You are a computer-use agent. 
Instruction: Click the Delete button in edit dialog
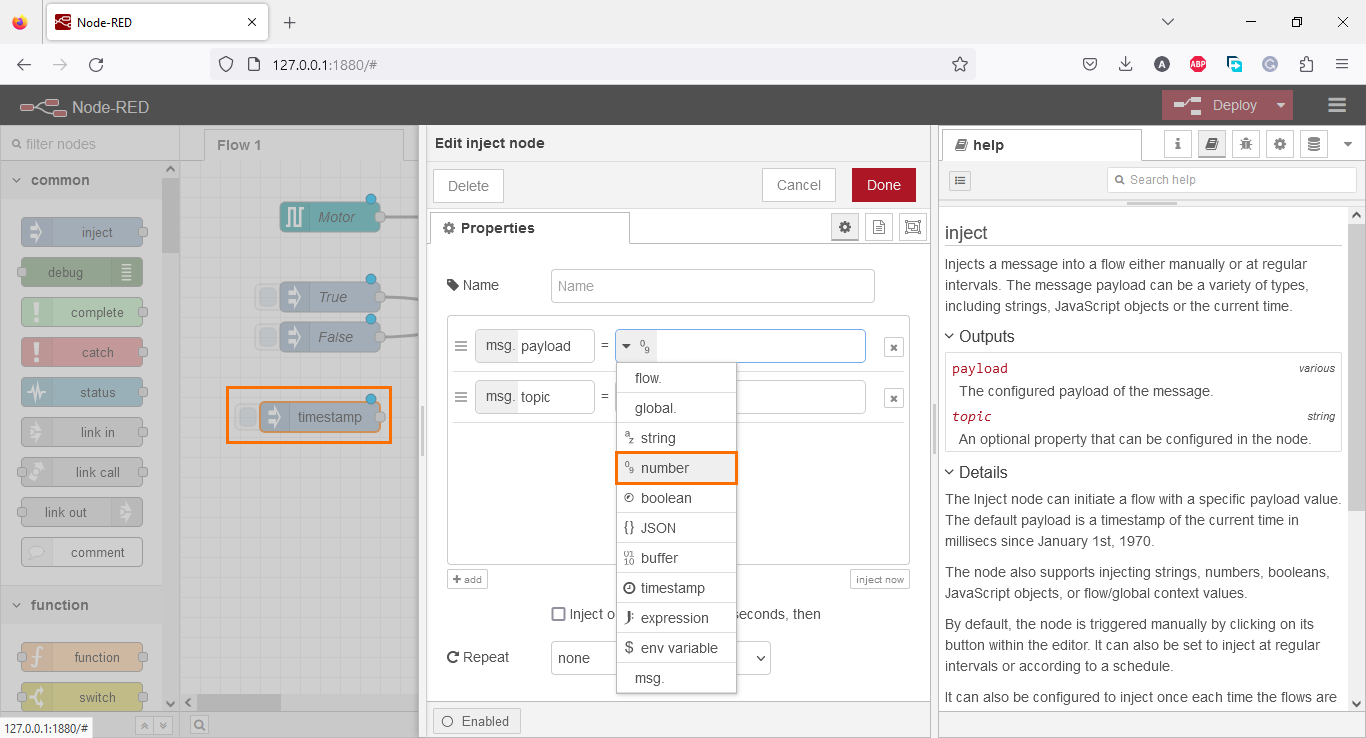point(467,184)
